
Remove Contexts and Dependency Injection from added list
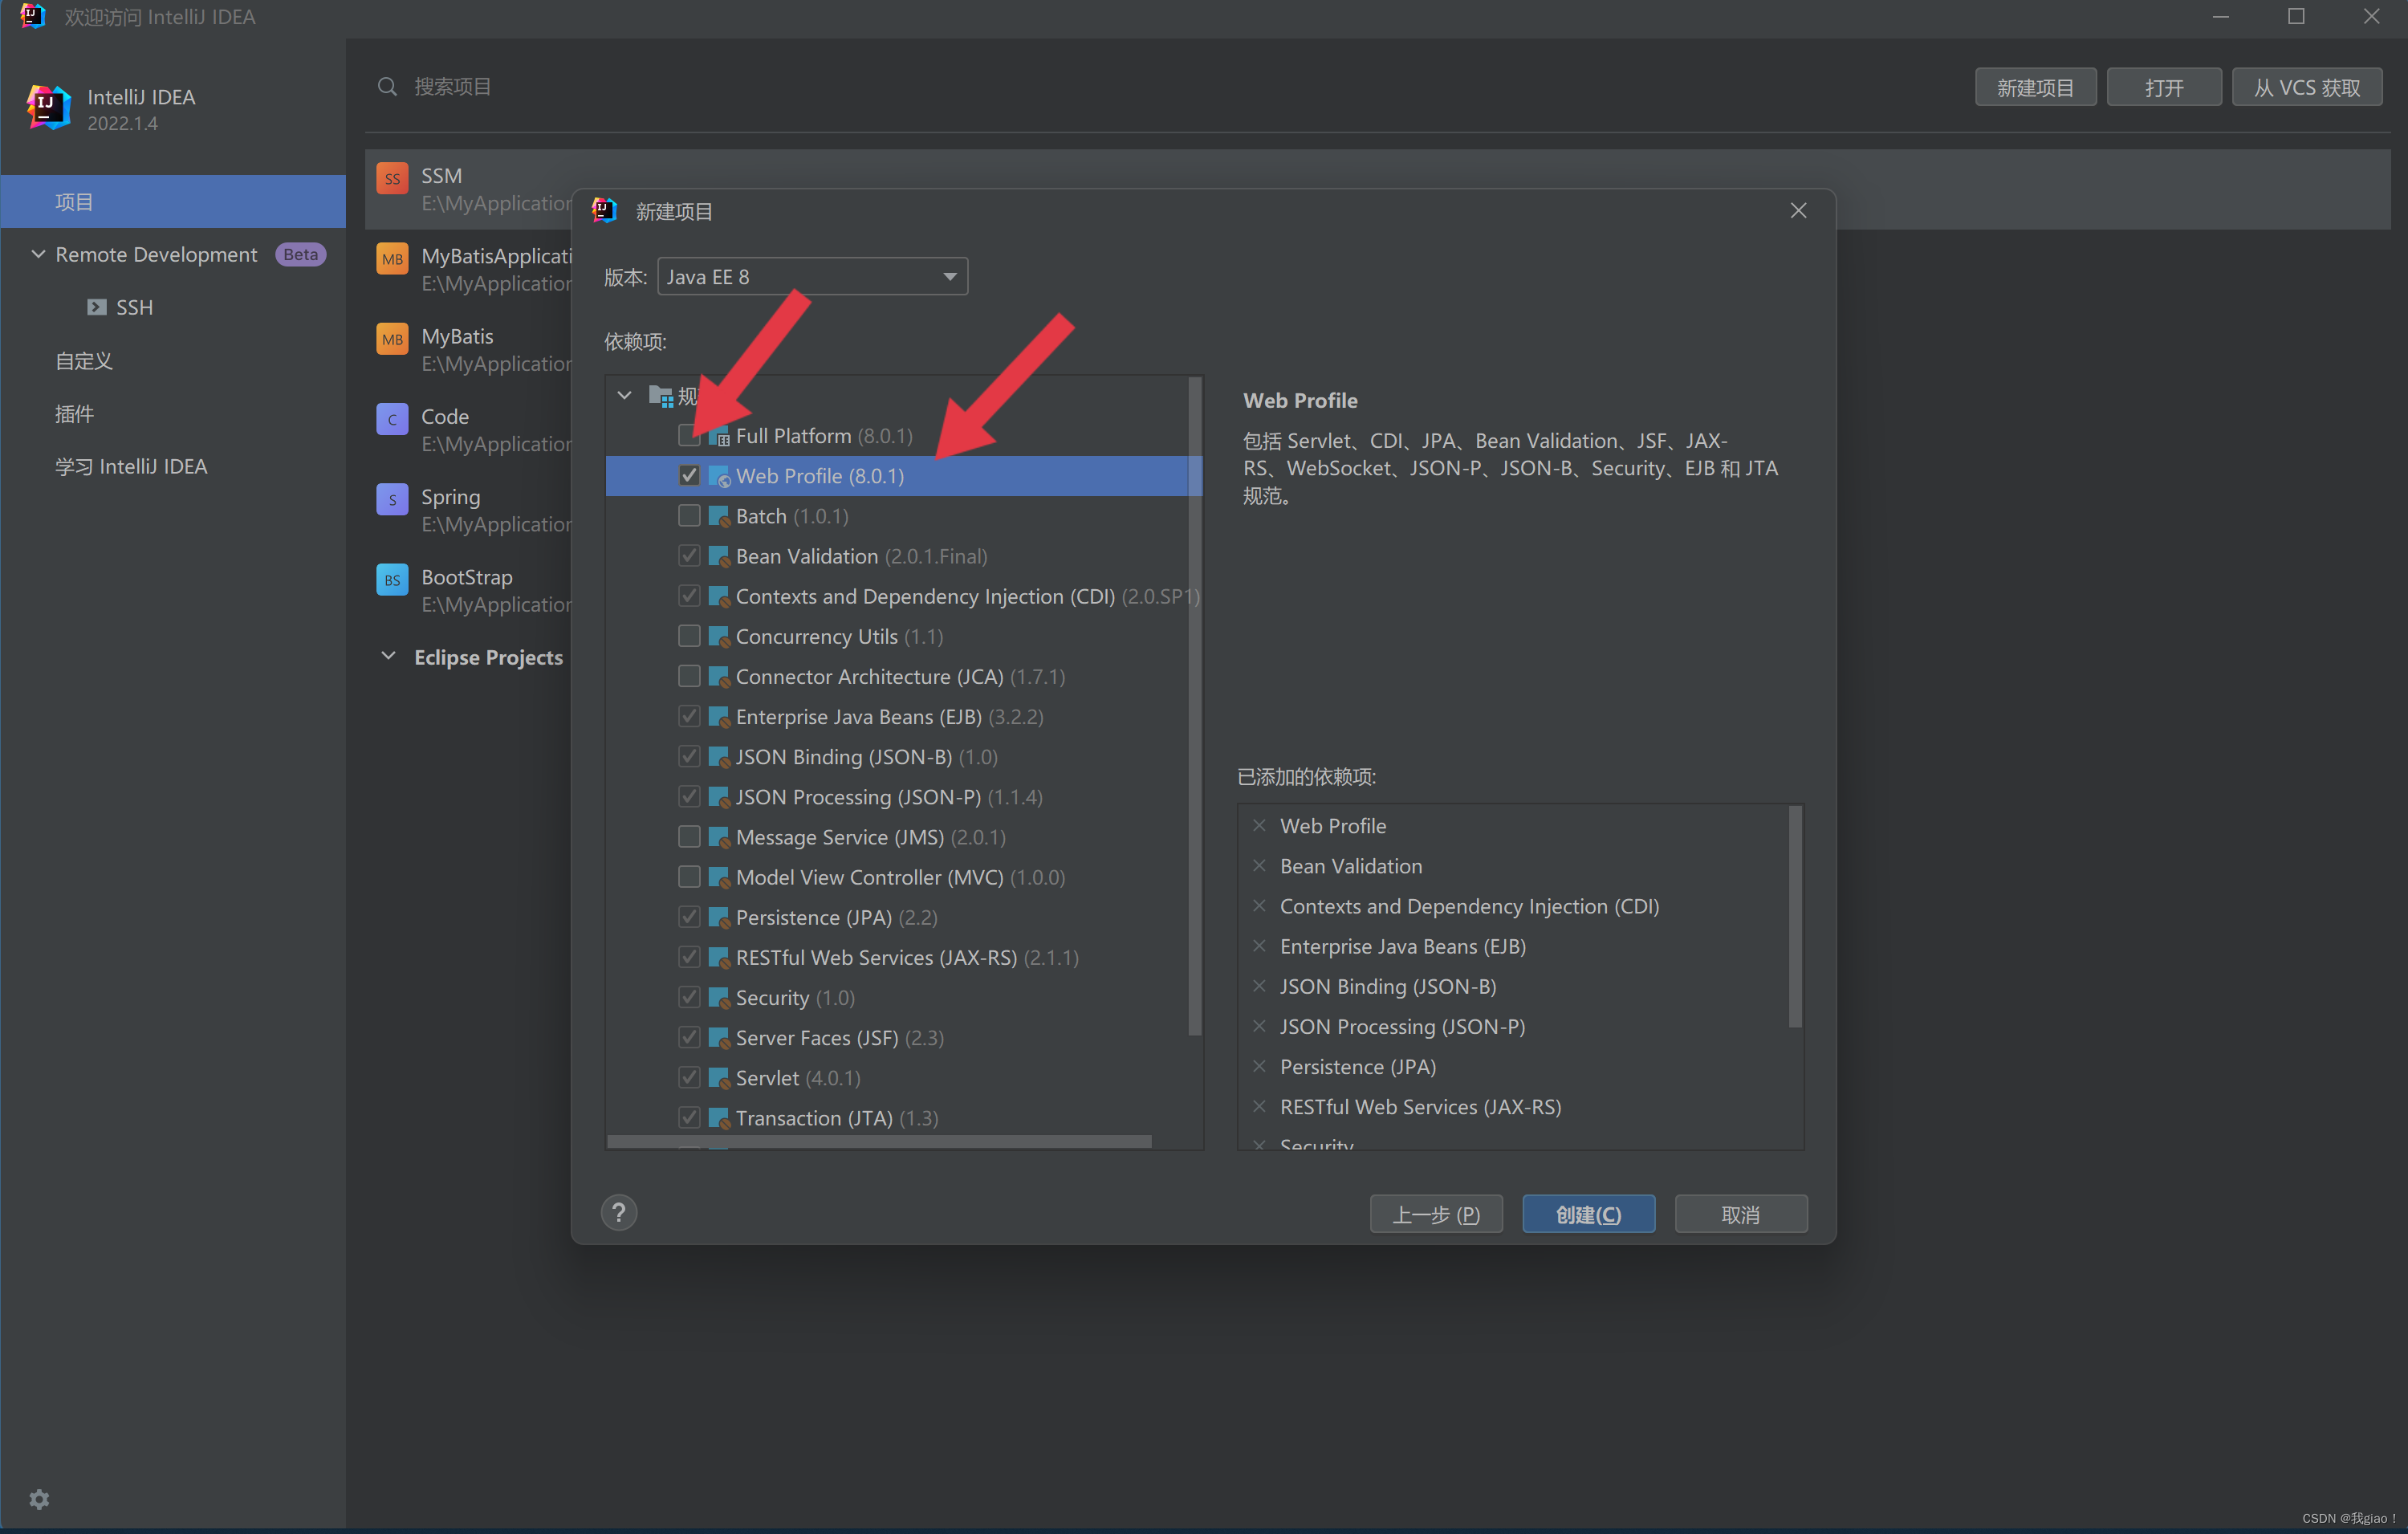click(x=1259, y=905)
